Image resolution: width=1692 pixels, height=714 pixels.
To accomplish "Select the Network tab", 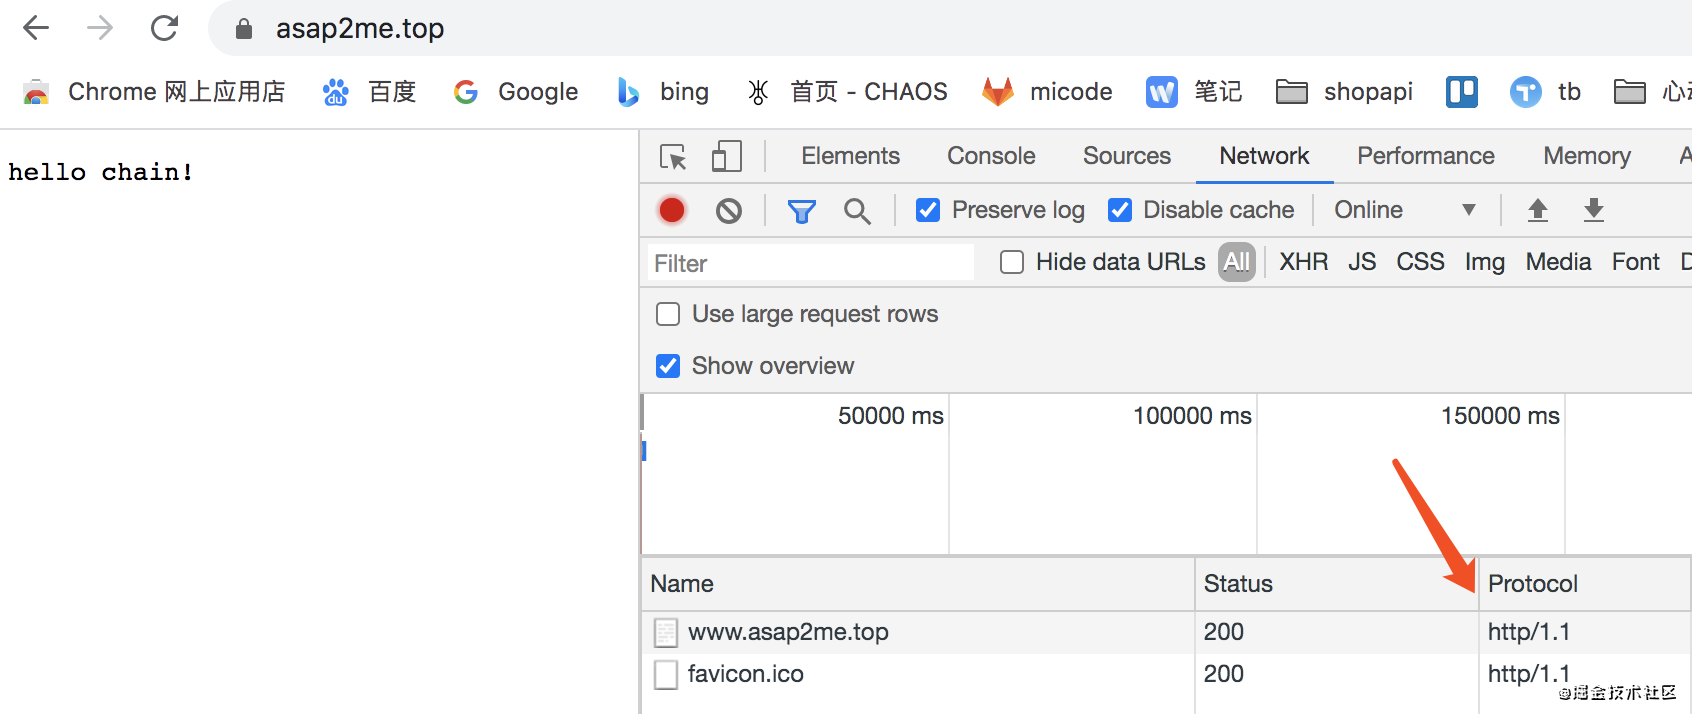I will click(1264, 156).
